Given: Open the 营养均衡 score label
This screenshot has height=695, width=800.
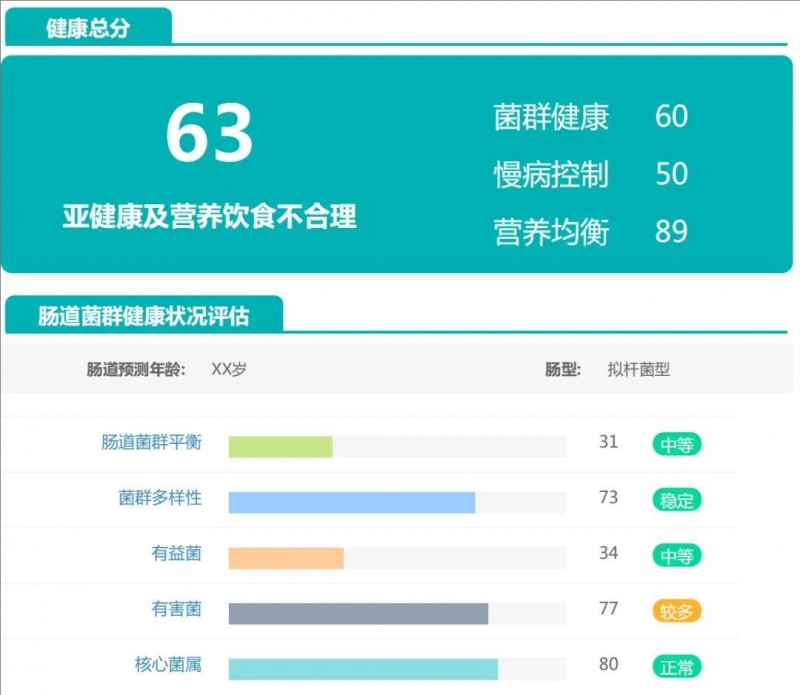Looking at the screenshot, I should 551,232.
